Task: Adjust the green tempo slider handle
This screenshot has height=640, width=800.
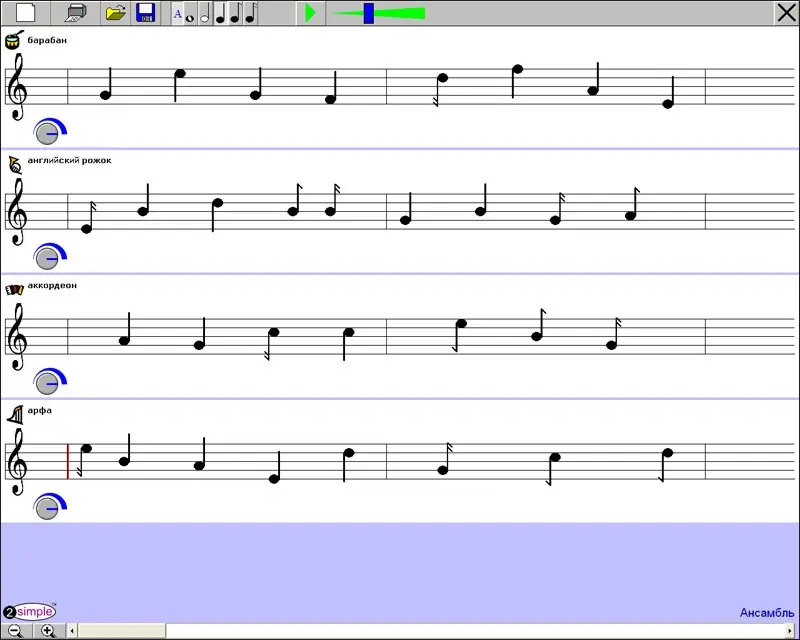Action: click(368, 13)
